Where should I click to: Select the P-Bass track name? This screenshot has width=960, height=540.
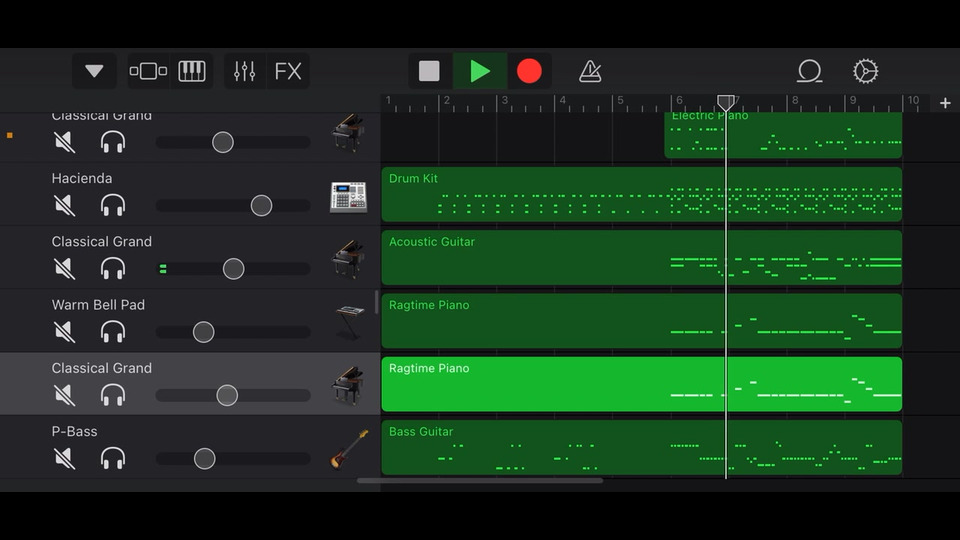pyautogui.click(x=74, y=432)
